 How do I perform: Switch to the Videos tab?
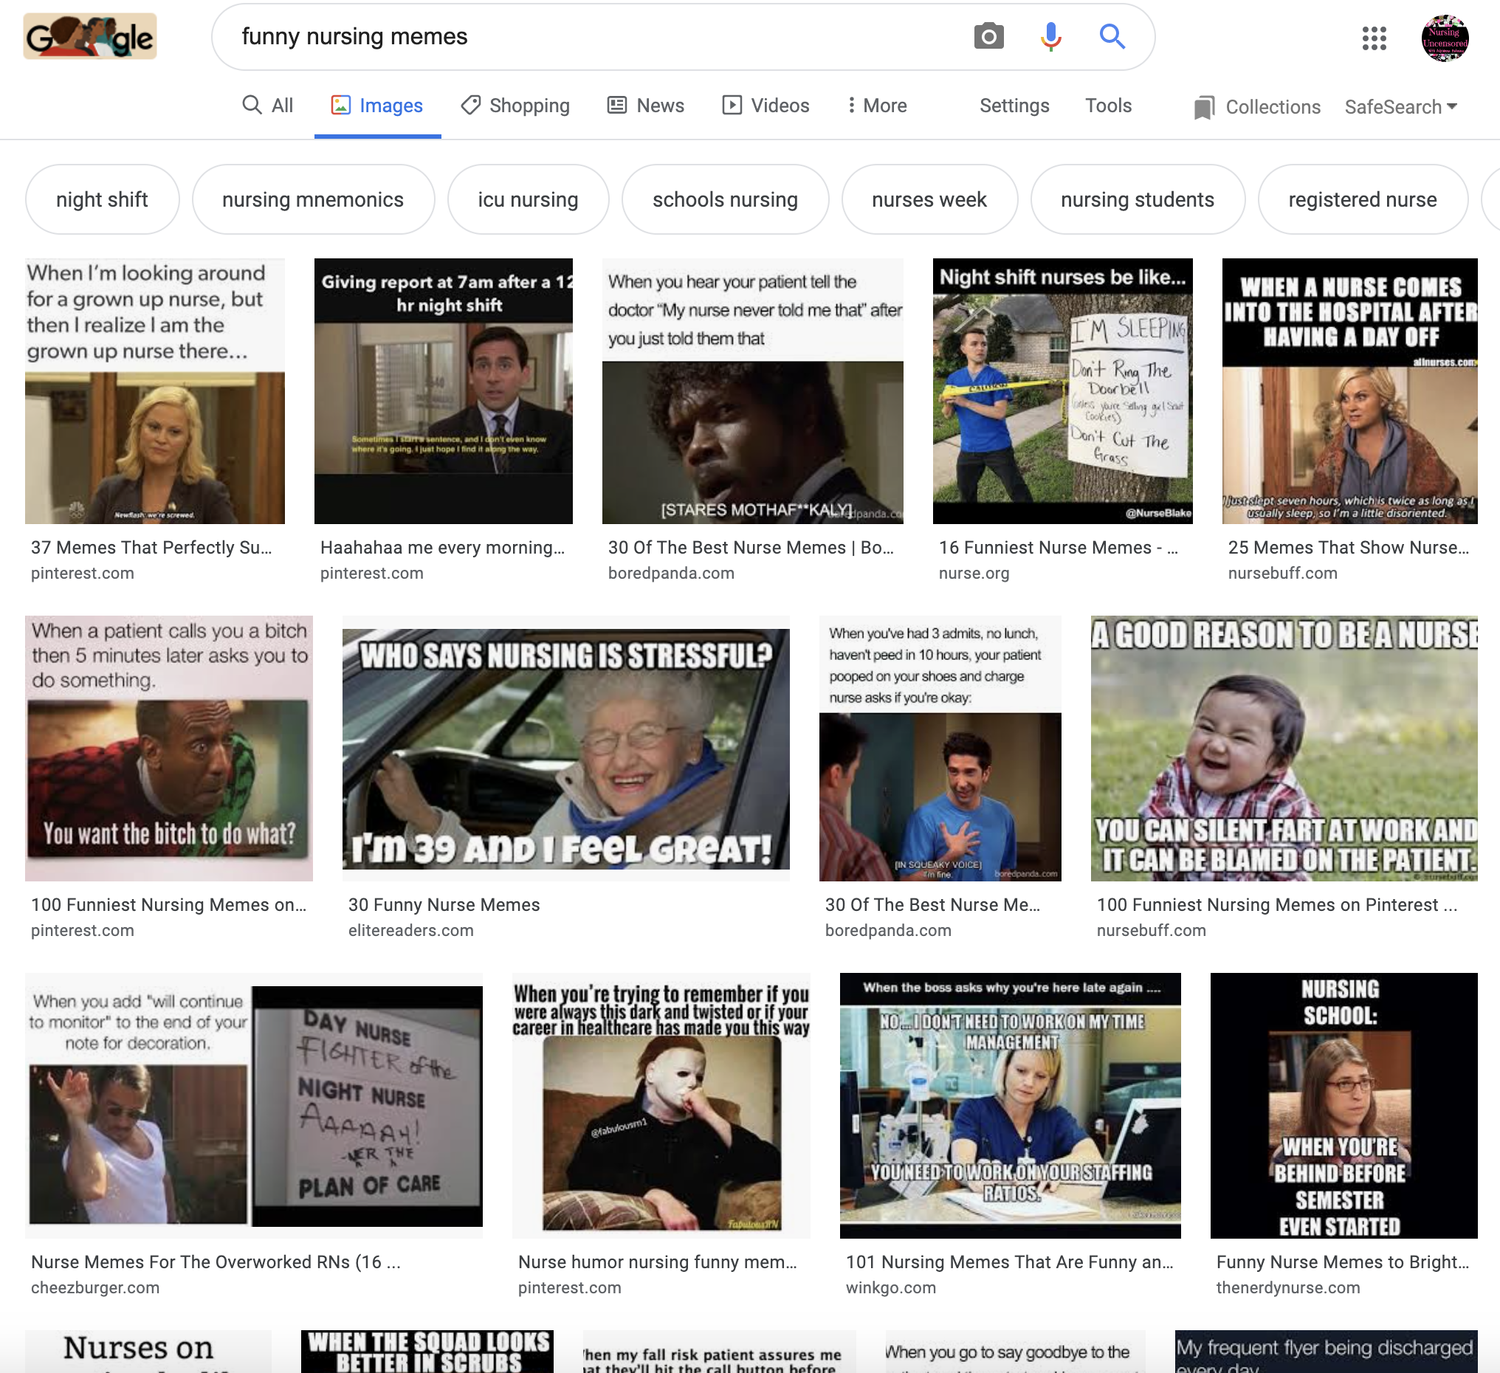tap(766, 105)
